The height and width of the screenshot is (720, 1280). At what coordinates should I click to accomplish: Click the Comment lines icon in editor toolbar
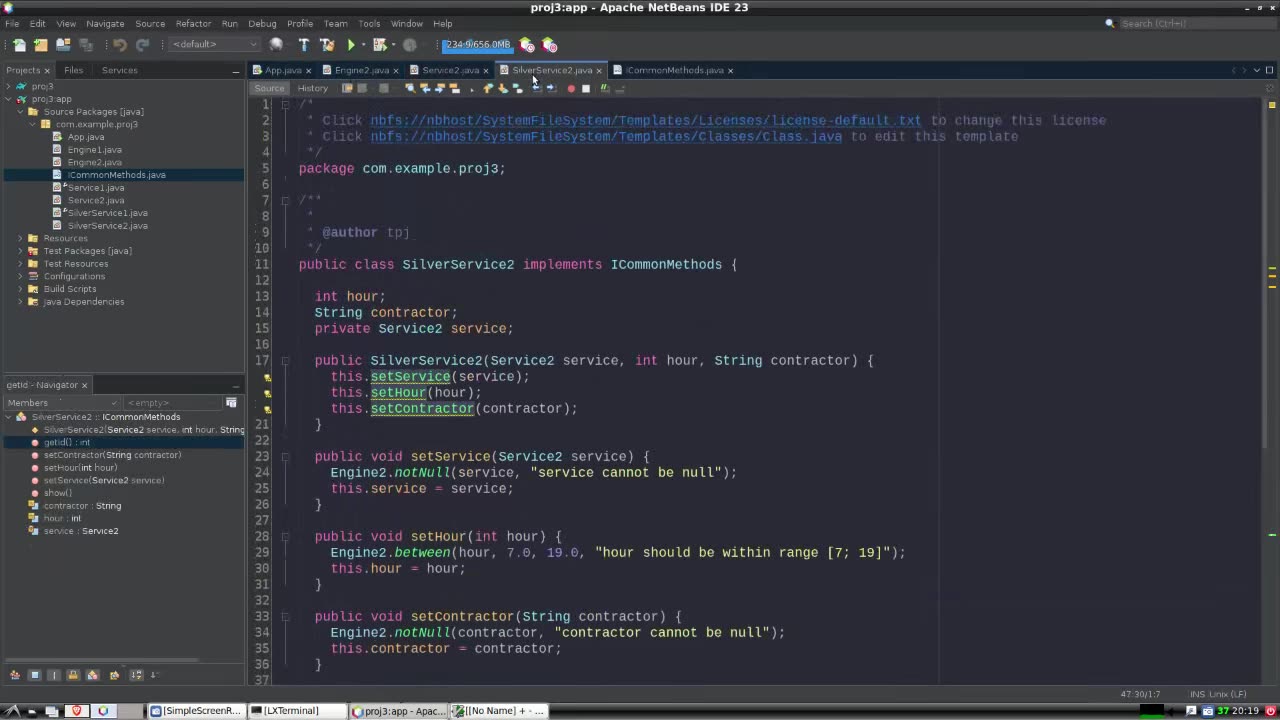click(x=604, y=88)
